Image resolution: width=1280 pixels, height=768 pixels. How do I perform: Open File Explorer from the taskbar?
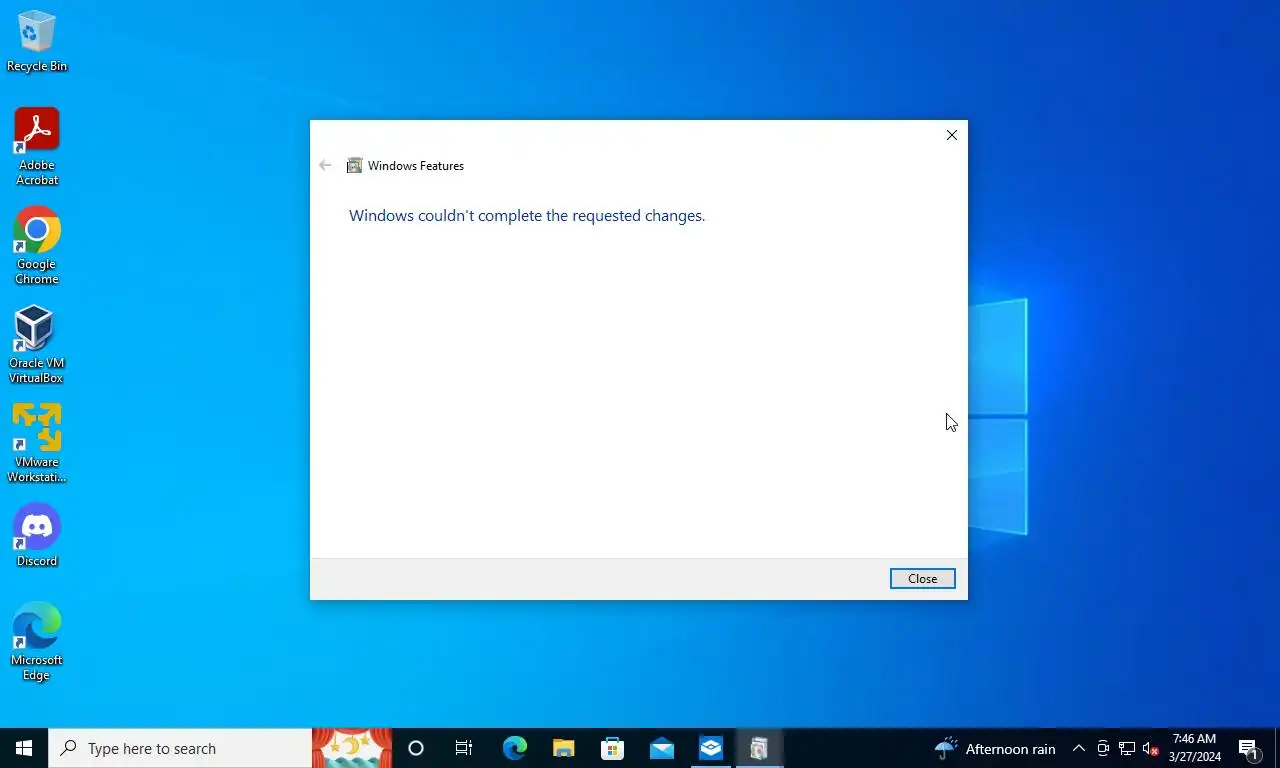tap(563, 748)
